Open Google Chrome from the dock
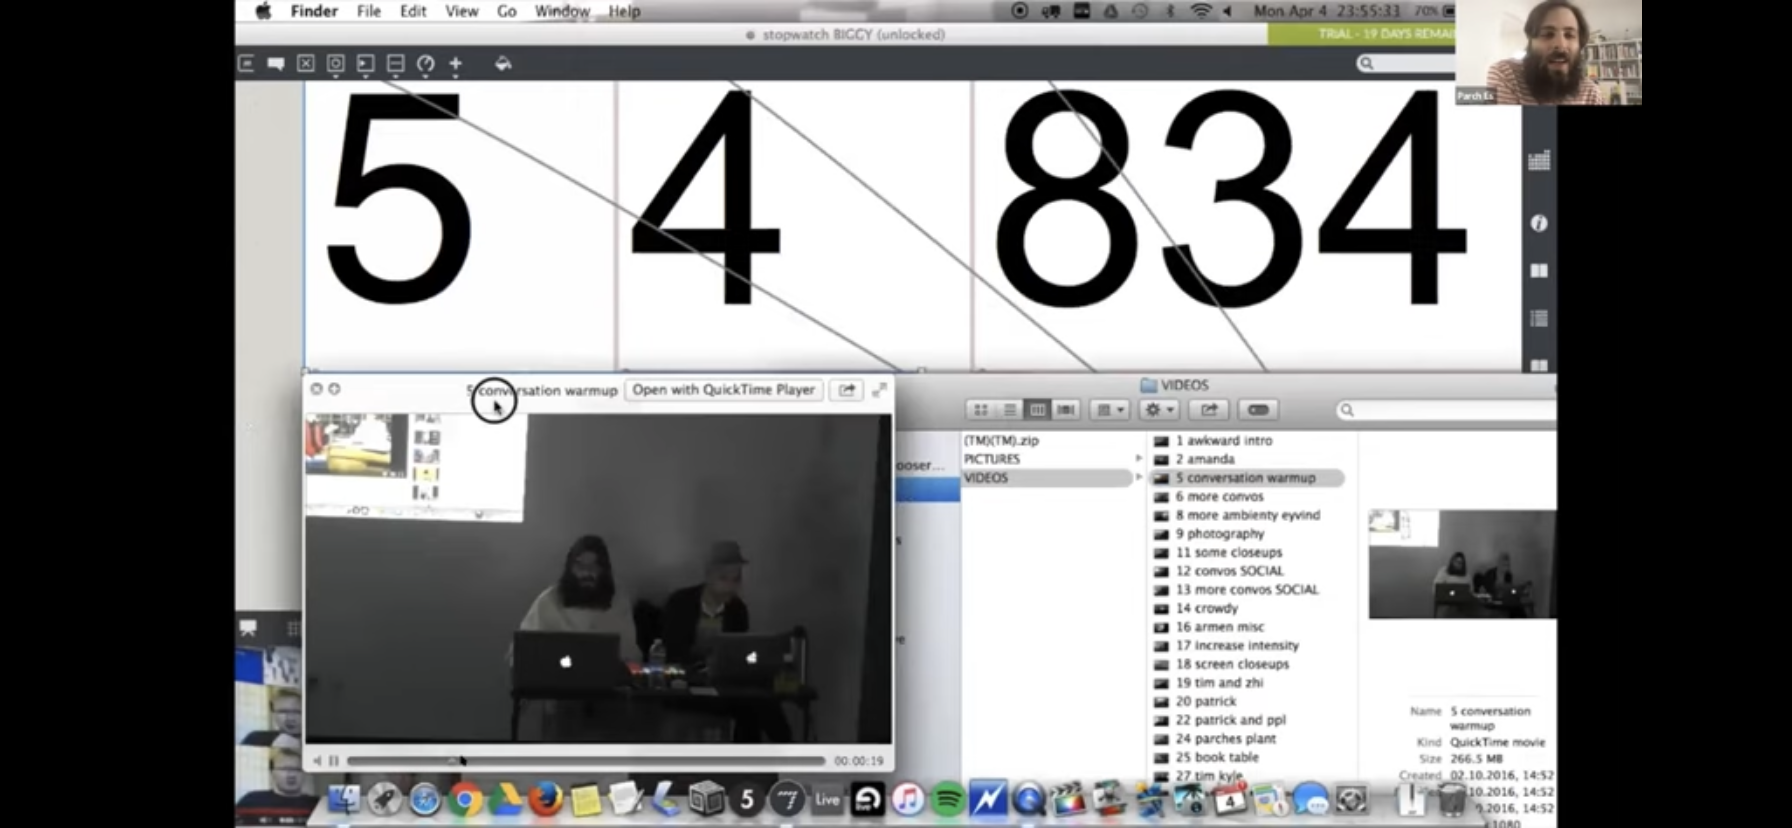 pyautogui.click(x=465, y=799)
